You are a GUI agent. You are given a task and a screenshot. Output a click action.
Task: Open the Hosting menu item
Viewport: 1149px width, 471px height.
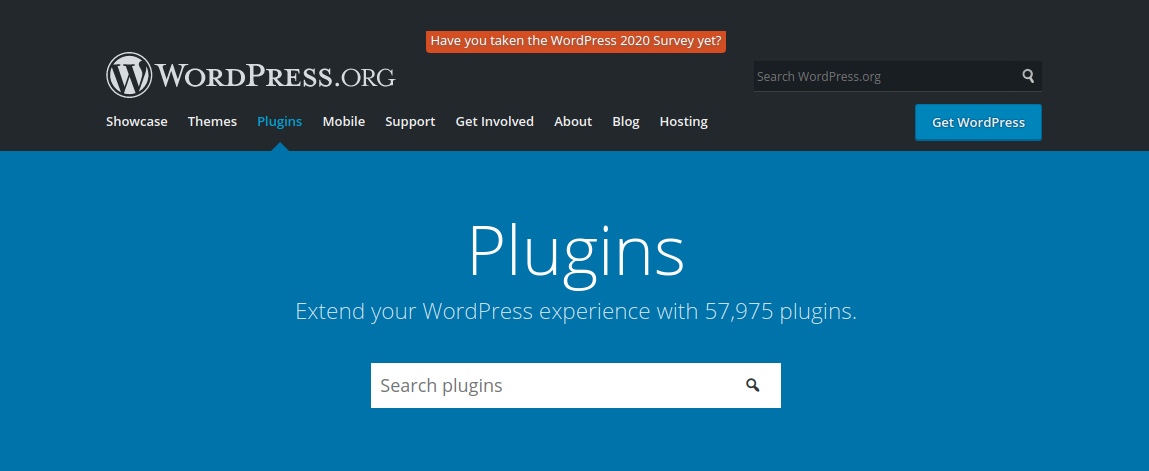click(684, 122)
